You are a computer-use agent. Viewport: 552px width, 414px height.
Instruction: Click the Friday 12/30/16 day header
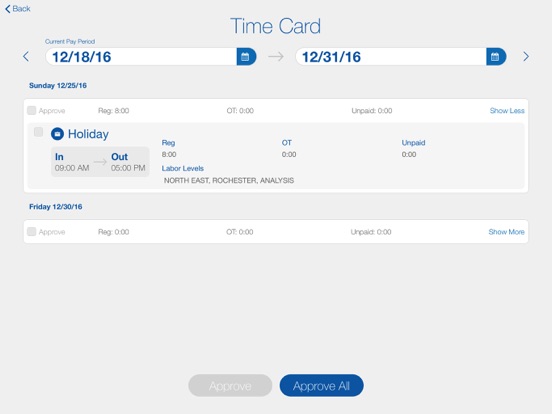coord(56,207)
